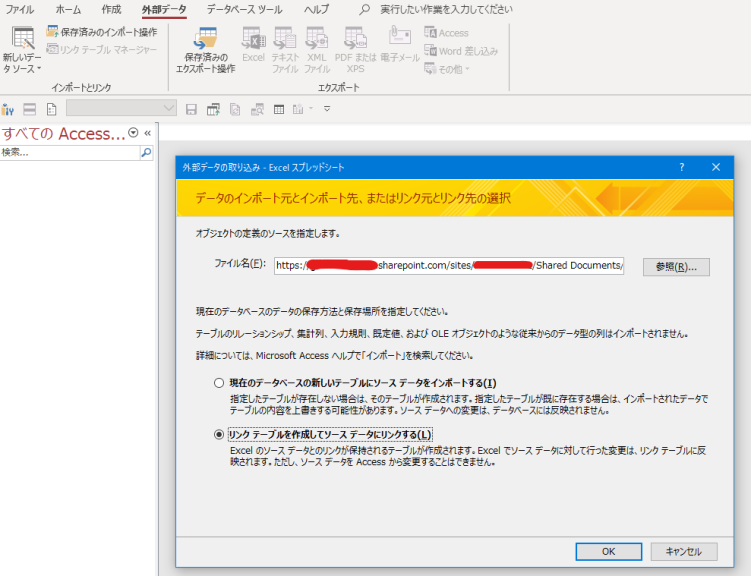Screen dimensions: 751x576
Task: Switch to the ホーム tab
Action: coord(68,9)
